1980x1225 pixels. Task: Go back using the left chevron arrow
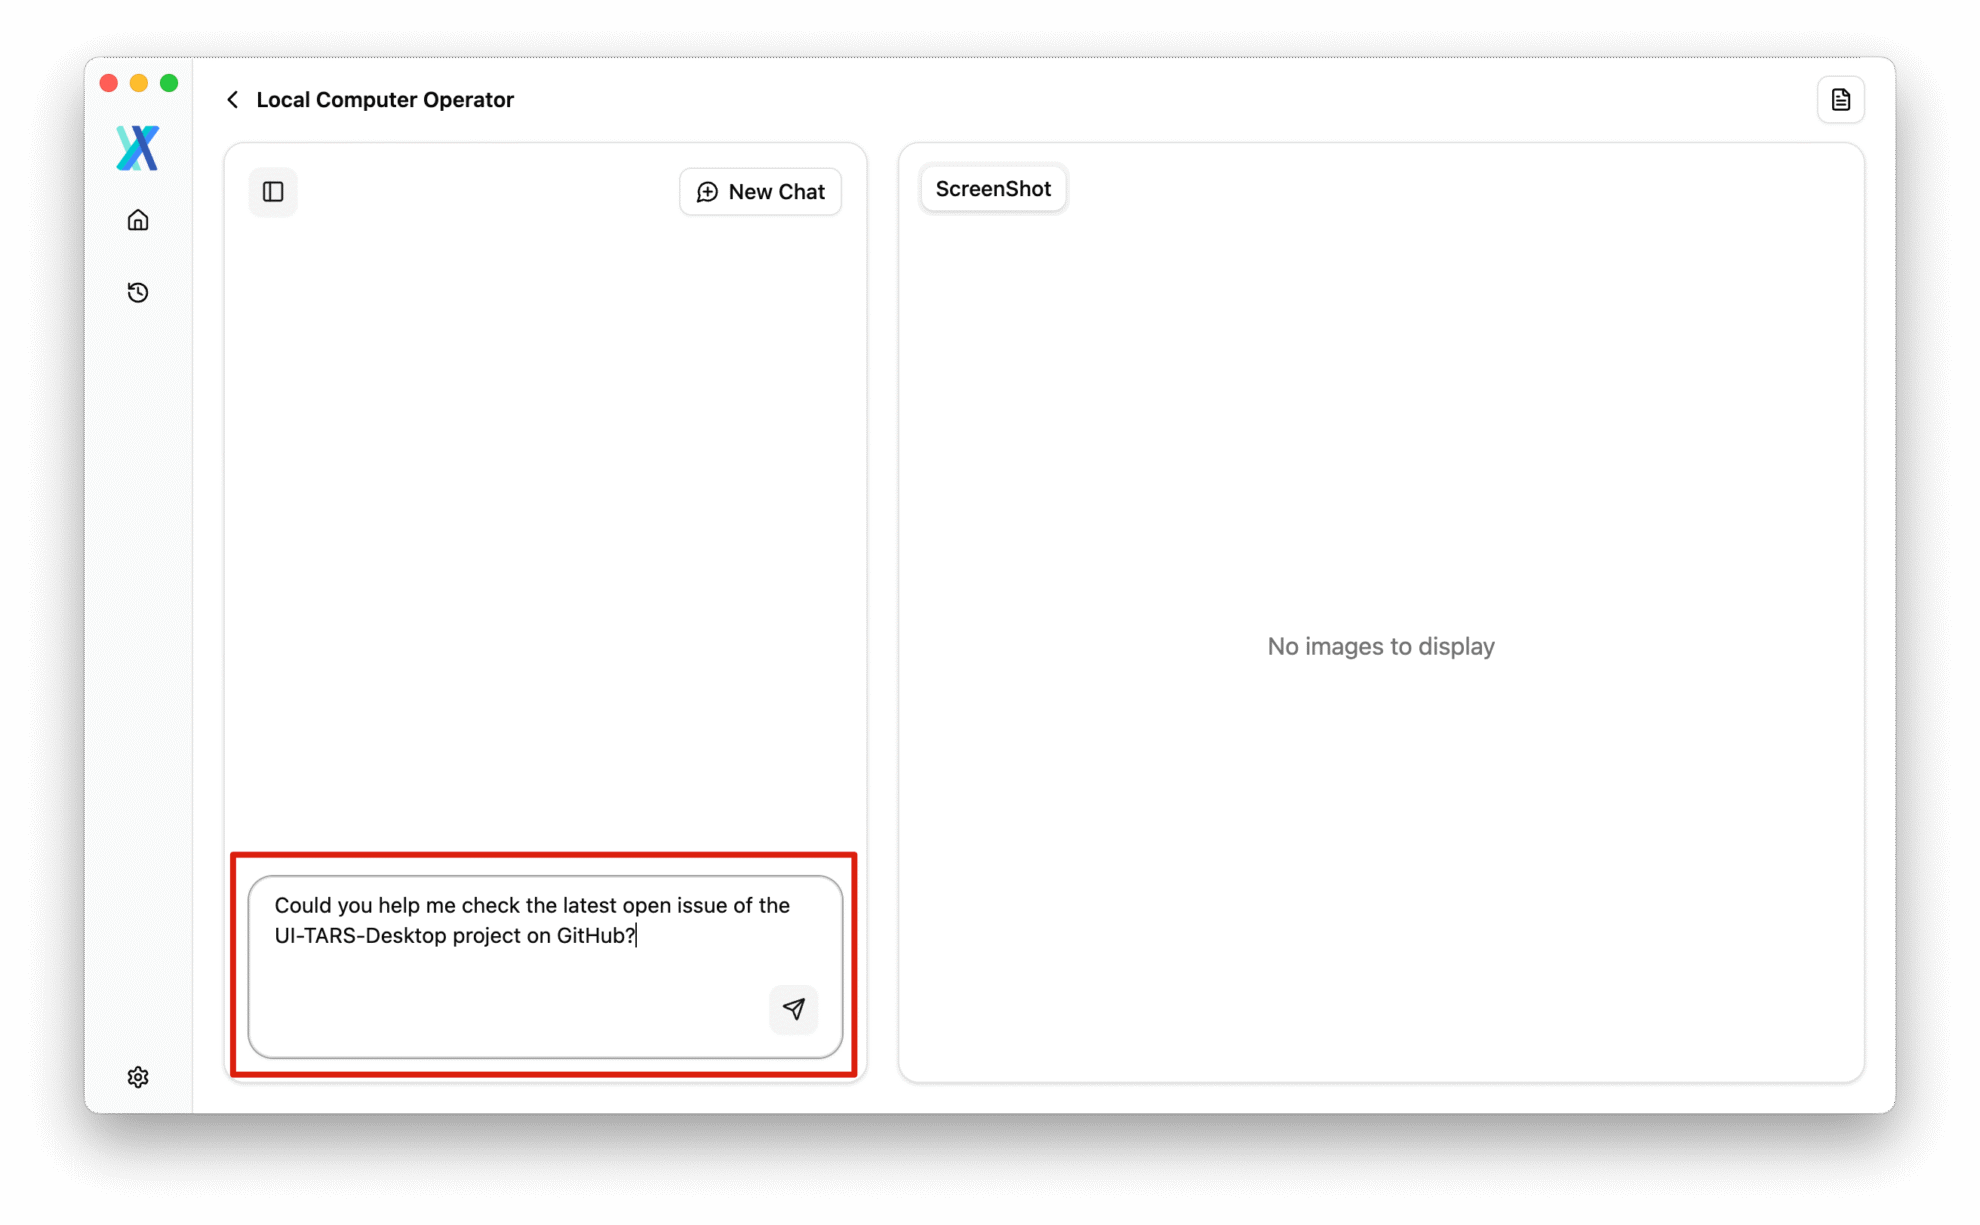click(x=233, y=100)
